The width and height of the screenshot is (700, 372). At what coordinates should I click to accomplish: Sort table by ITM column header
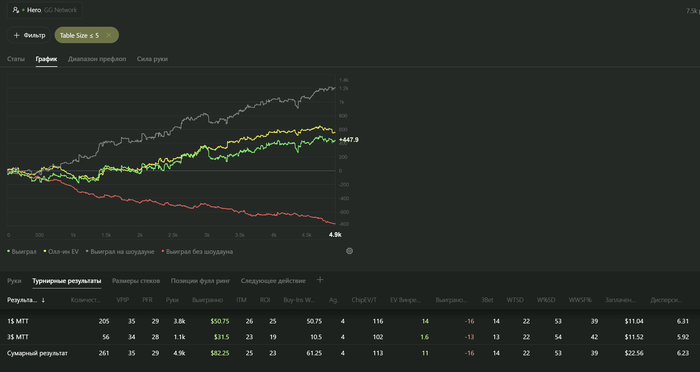(x=241, y=300)
